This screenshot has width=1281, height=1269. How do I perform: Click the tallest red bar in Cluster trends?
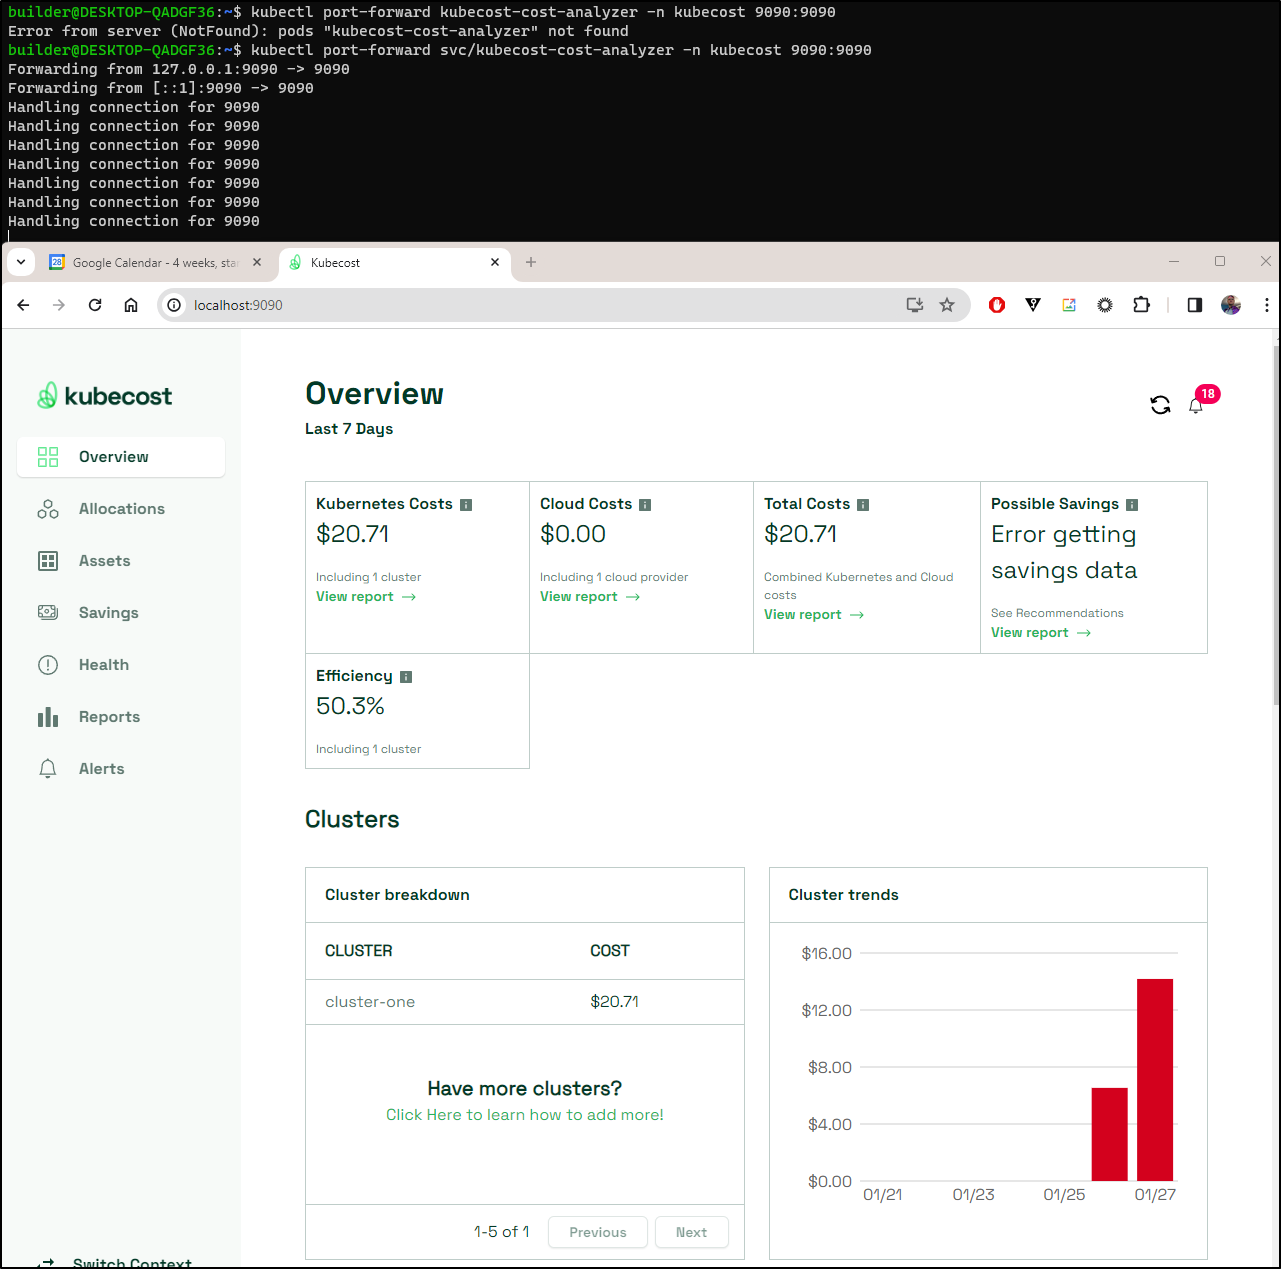[1155, 1080]
